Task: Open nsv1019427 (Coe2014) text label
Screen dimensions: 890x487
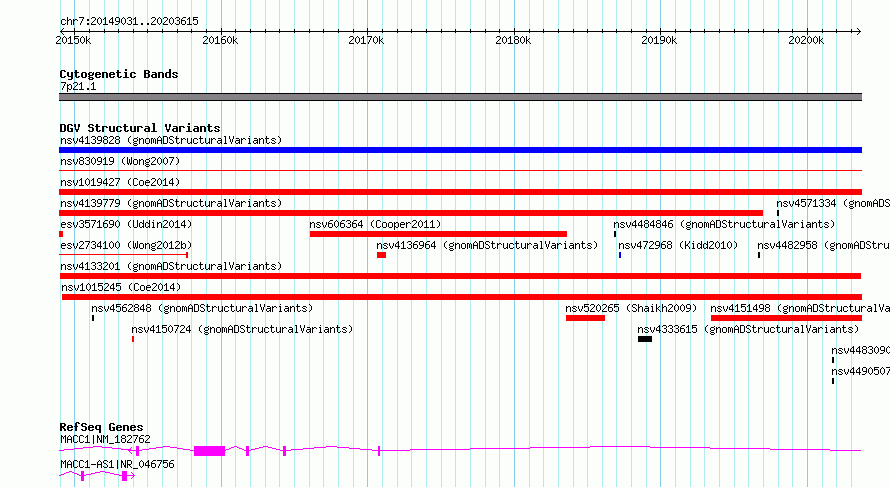Action: [120, 182]
